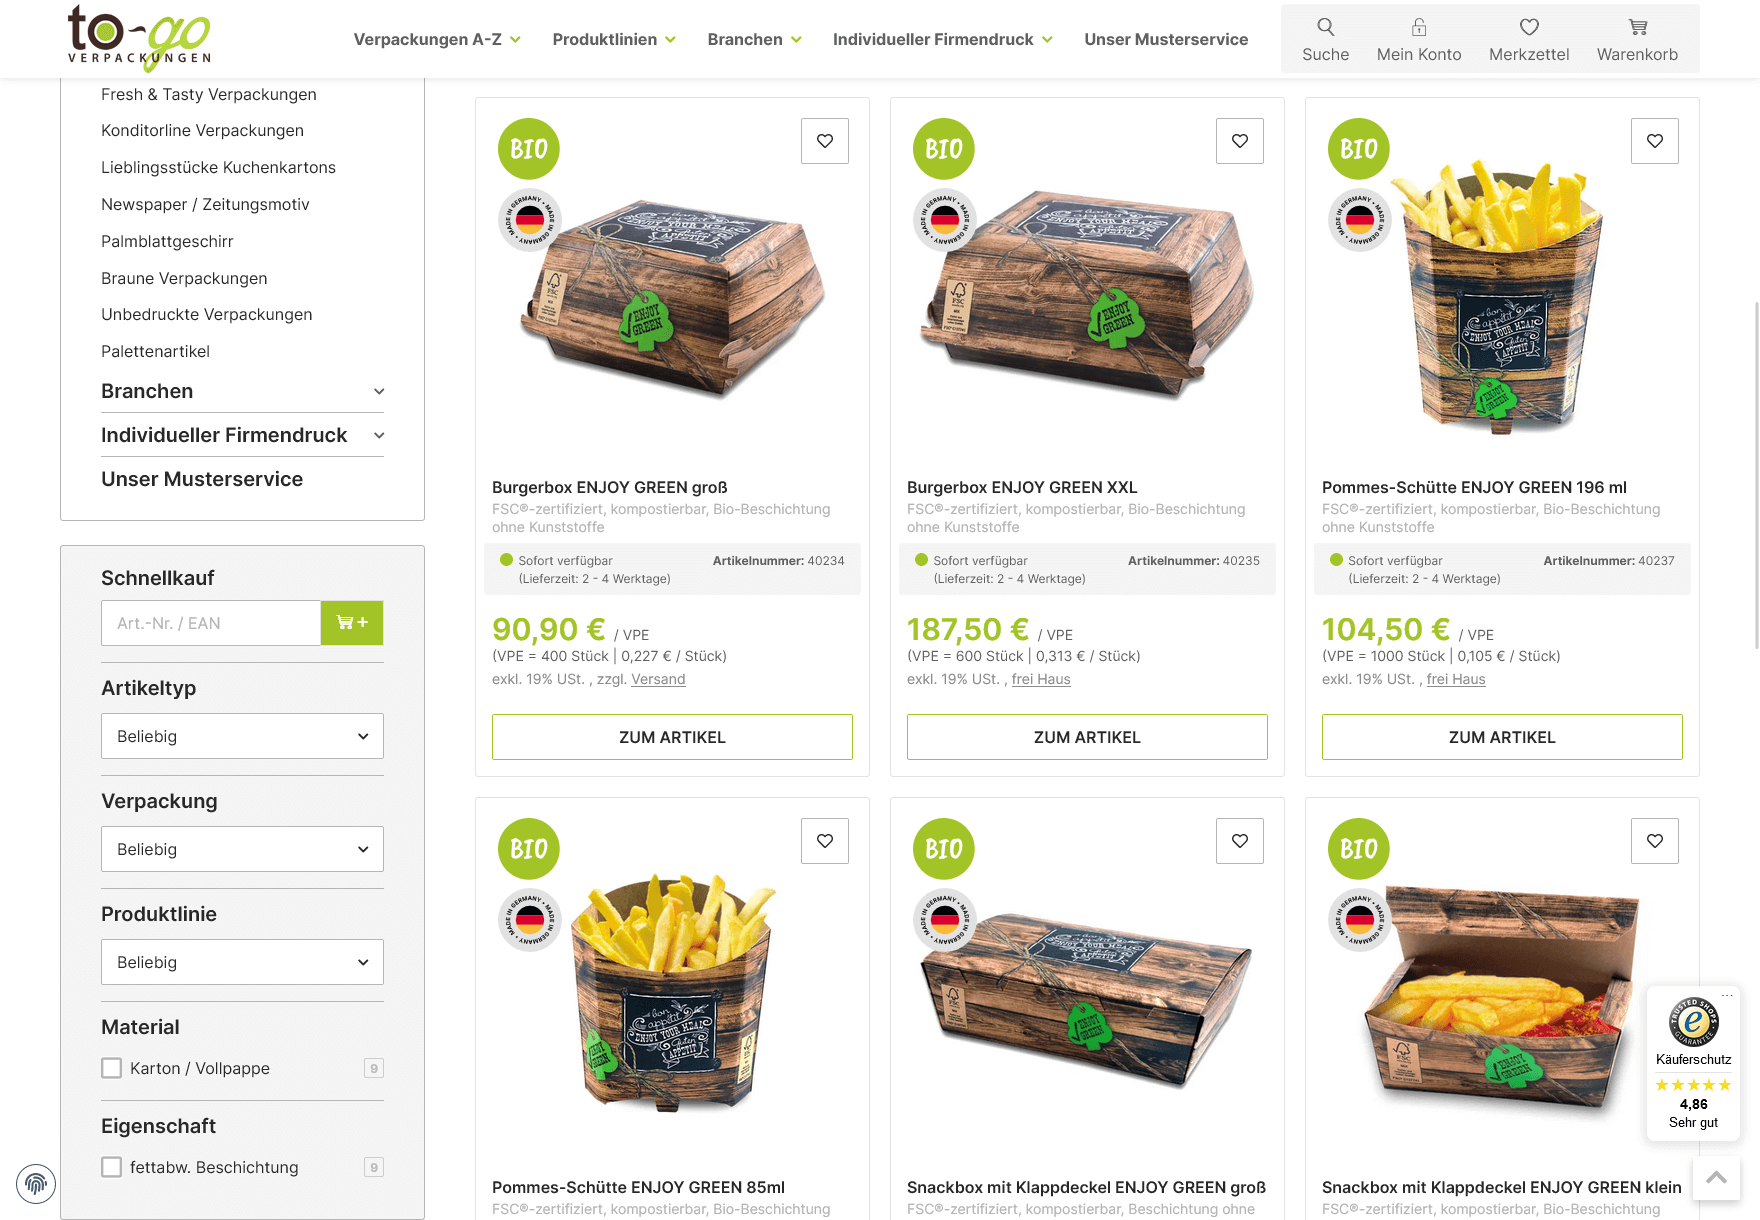Image resolution: width=1760 pixels, height=1220 pixels.
Task: Follow the Versand link under 90,90 € price
Action: coord(658,679)
